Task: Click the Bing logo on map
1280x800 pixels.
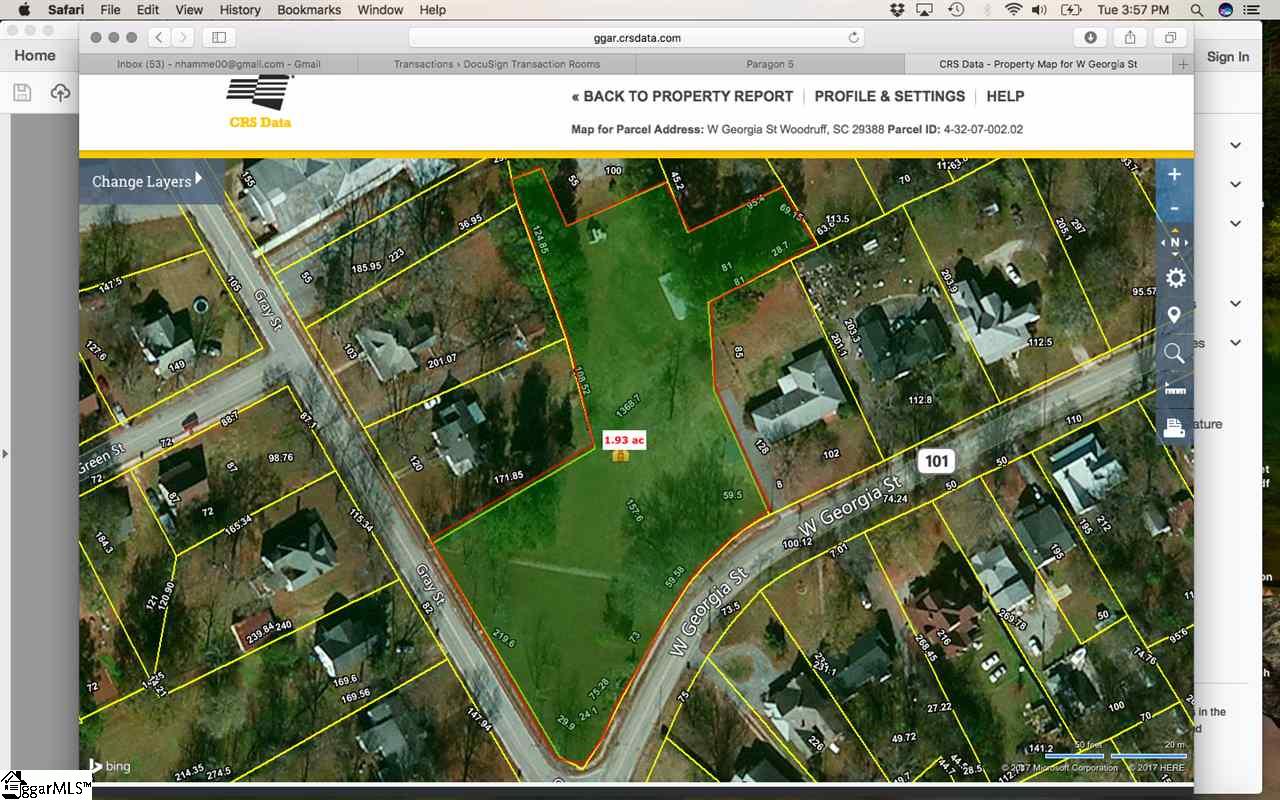Action: pos(111,766)
